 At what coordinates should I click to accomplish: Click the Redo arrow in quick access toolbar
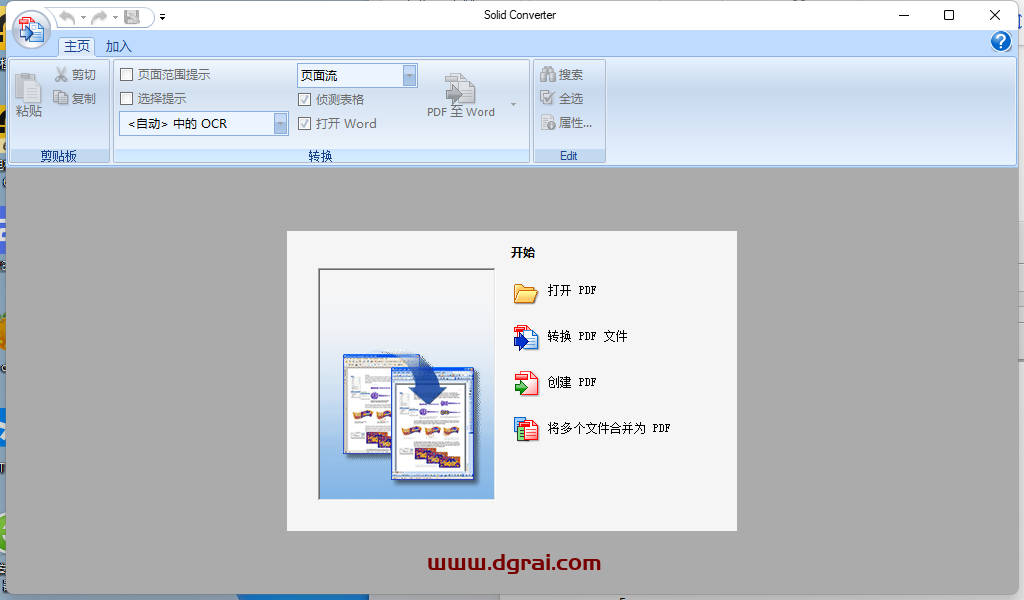[x=99, y=17]
